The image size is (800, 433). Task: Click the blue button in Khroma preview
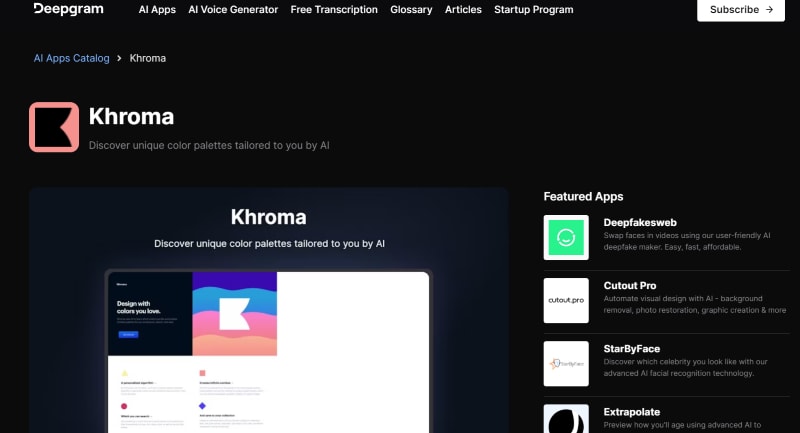[128, 335]
